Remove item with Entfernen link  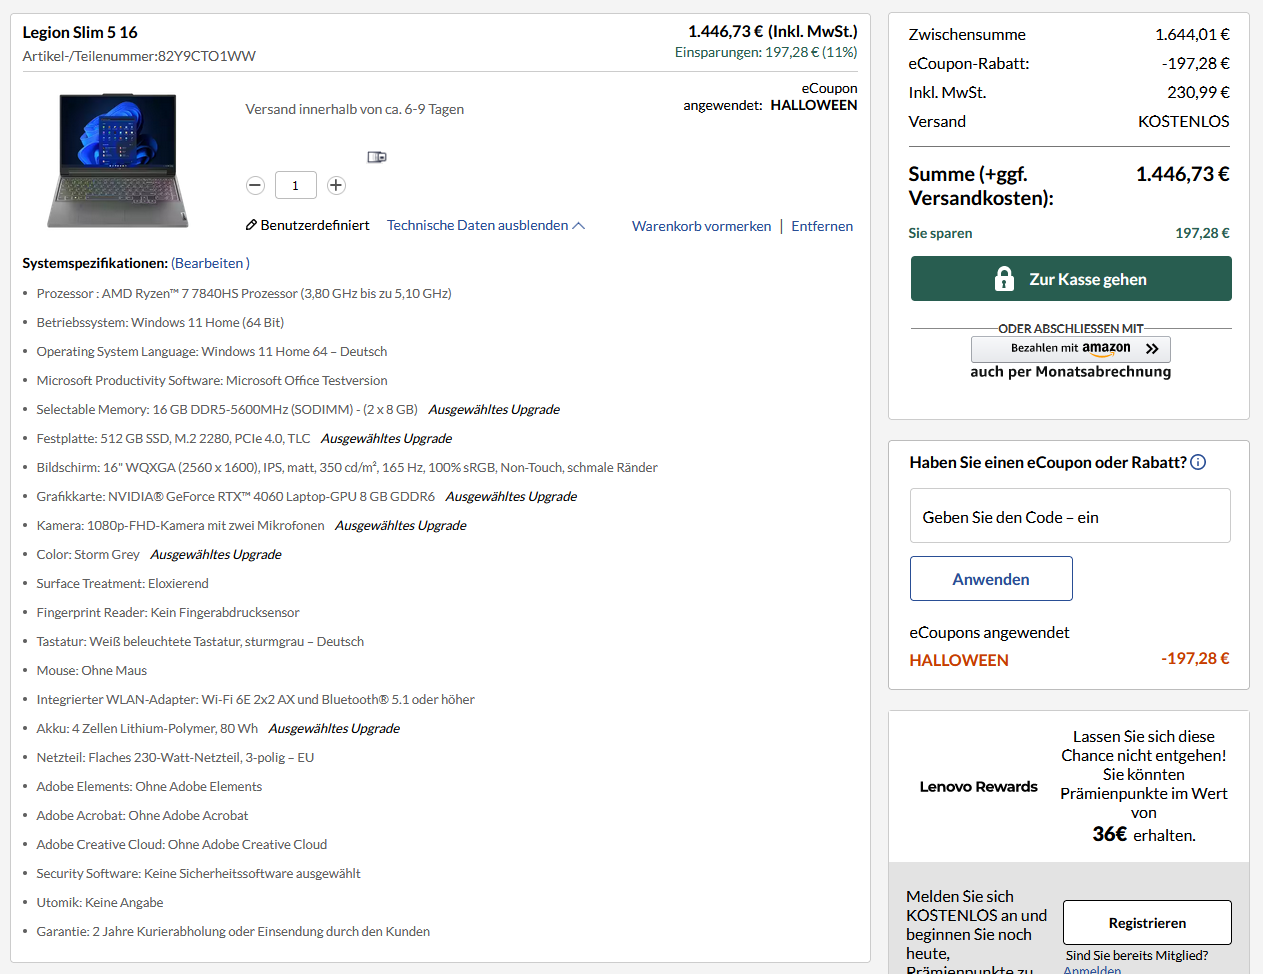(822, 226)
